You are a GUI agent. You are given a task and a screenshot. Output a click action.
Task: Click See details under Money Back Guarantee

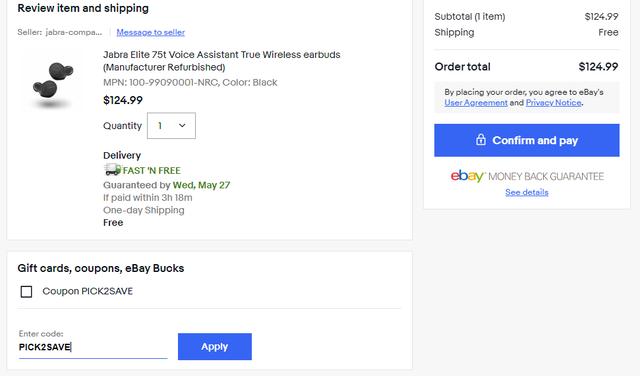[527, 192]
